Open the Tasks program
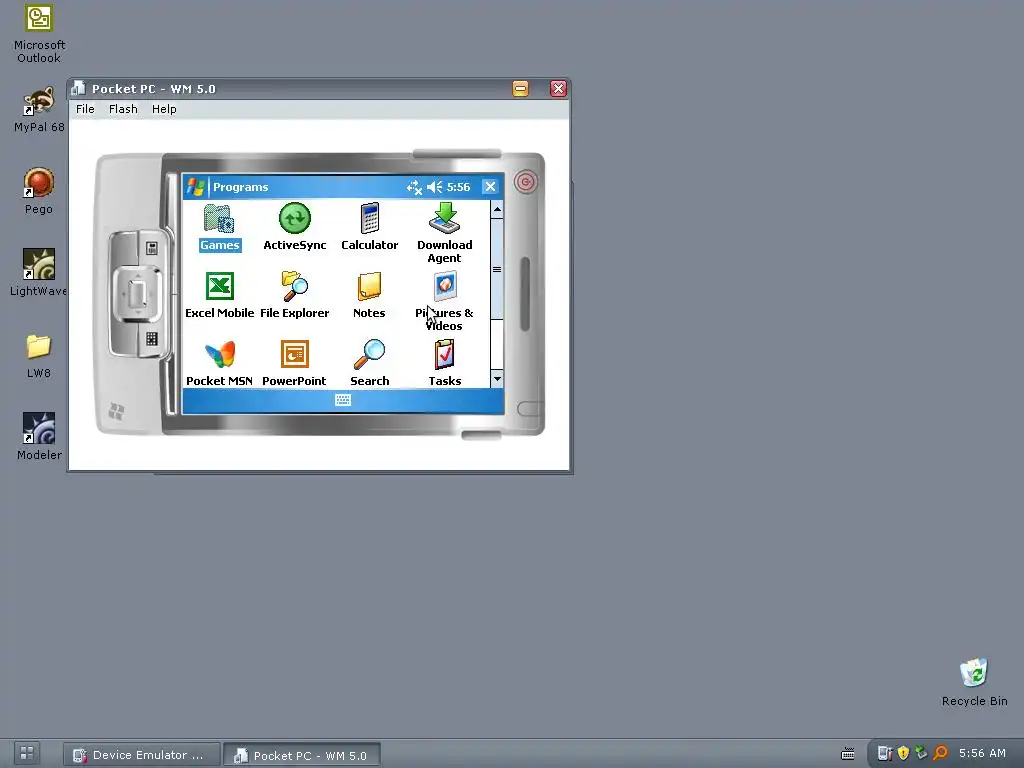This screenshot has height=768, width=1024. (445, 364)
